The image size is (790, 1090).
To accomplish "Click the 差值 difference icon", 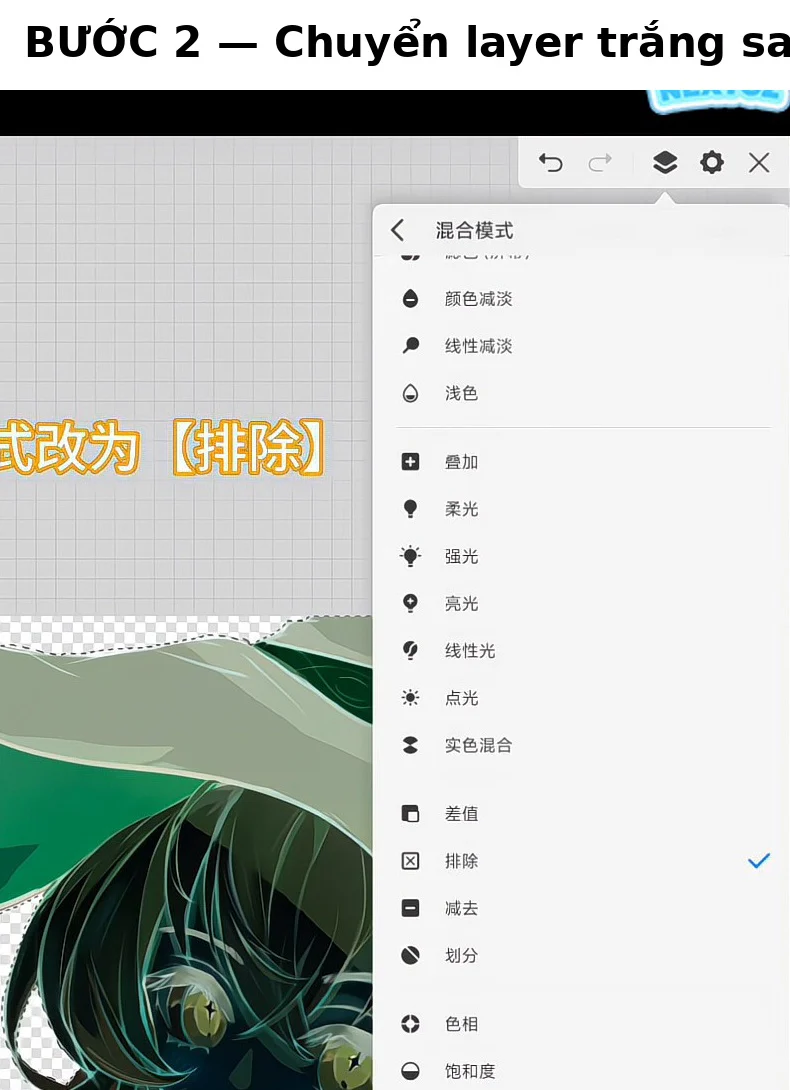I will coord(410,813).
